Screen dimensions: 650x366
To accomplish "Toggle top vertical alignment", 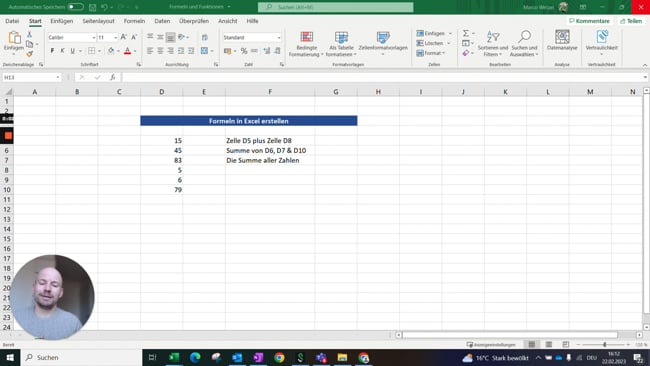I will (x=150, y=37).
